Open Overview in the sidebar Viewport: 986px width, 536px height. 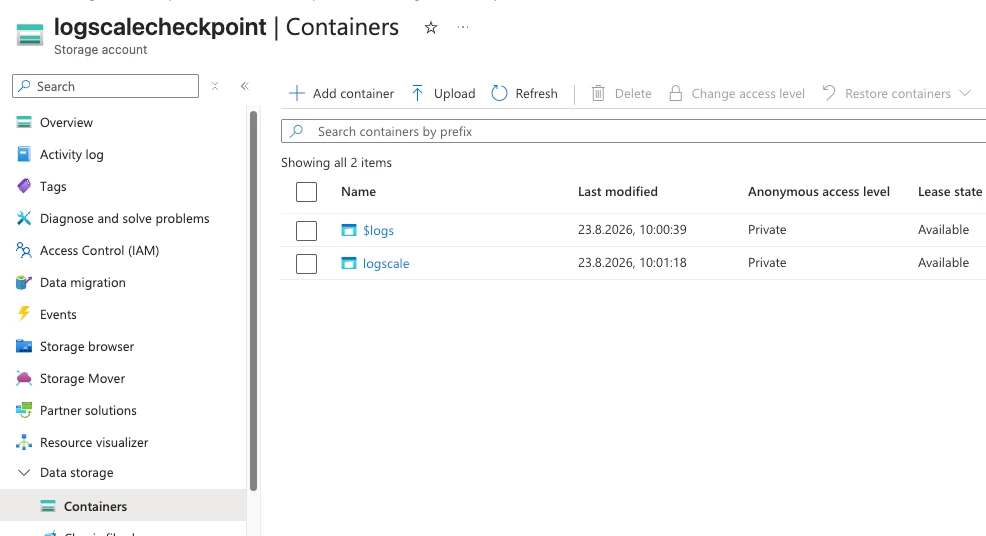pos(66,122)
